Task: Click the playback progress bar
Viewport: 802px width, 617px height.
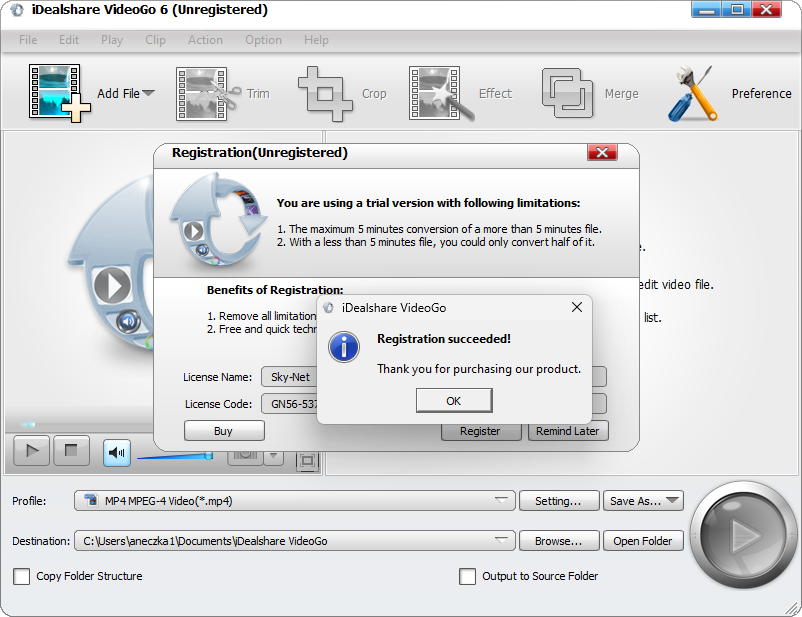Action: point(79,424)
